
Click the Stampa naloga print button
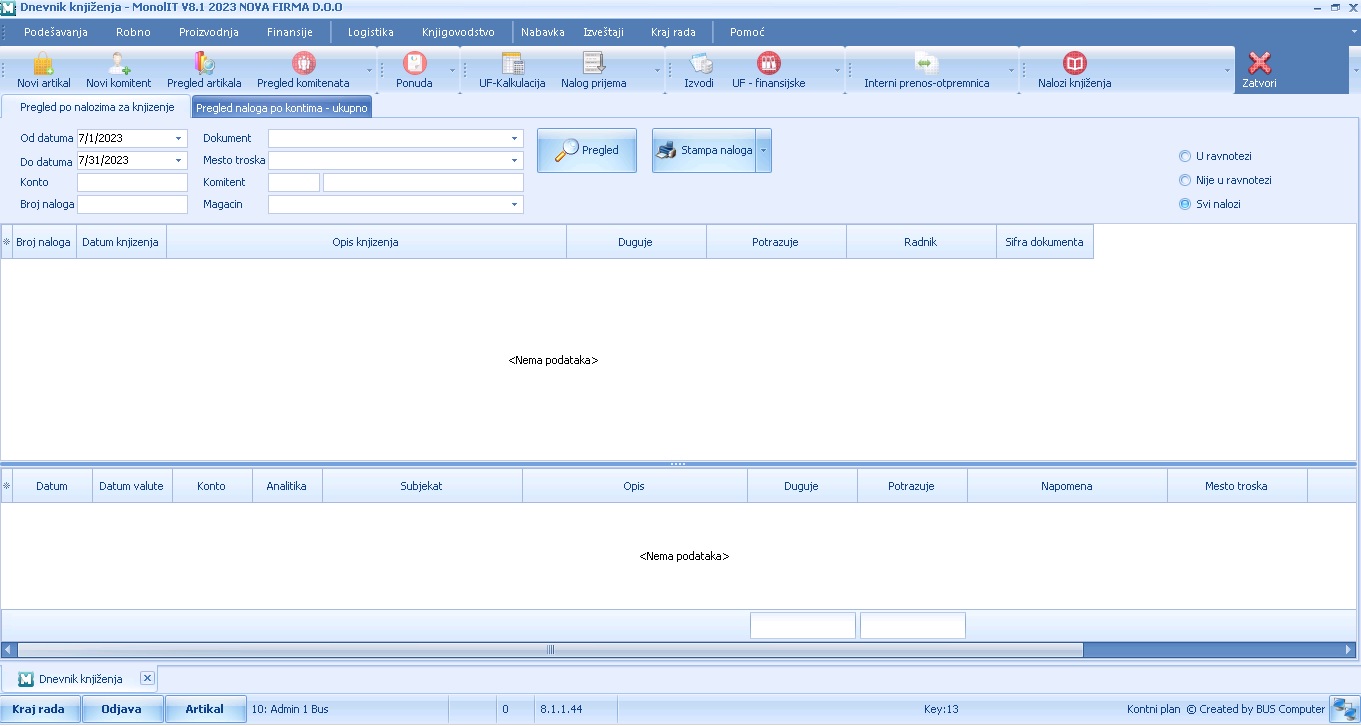[705, 150]
